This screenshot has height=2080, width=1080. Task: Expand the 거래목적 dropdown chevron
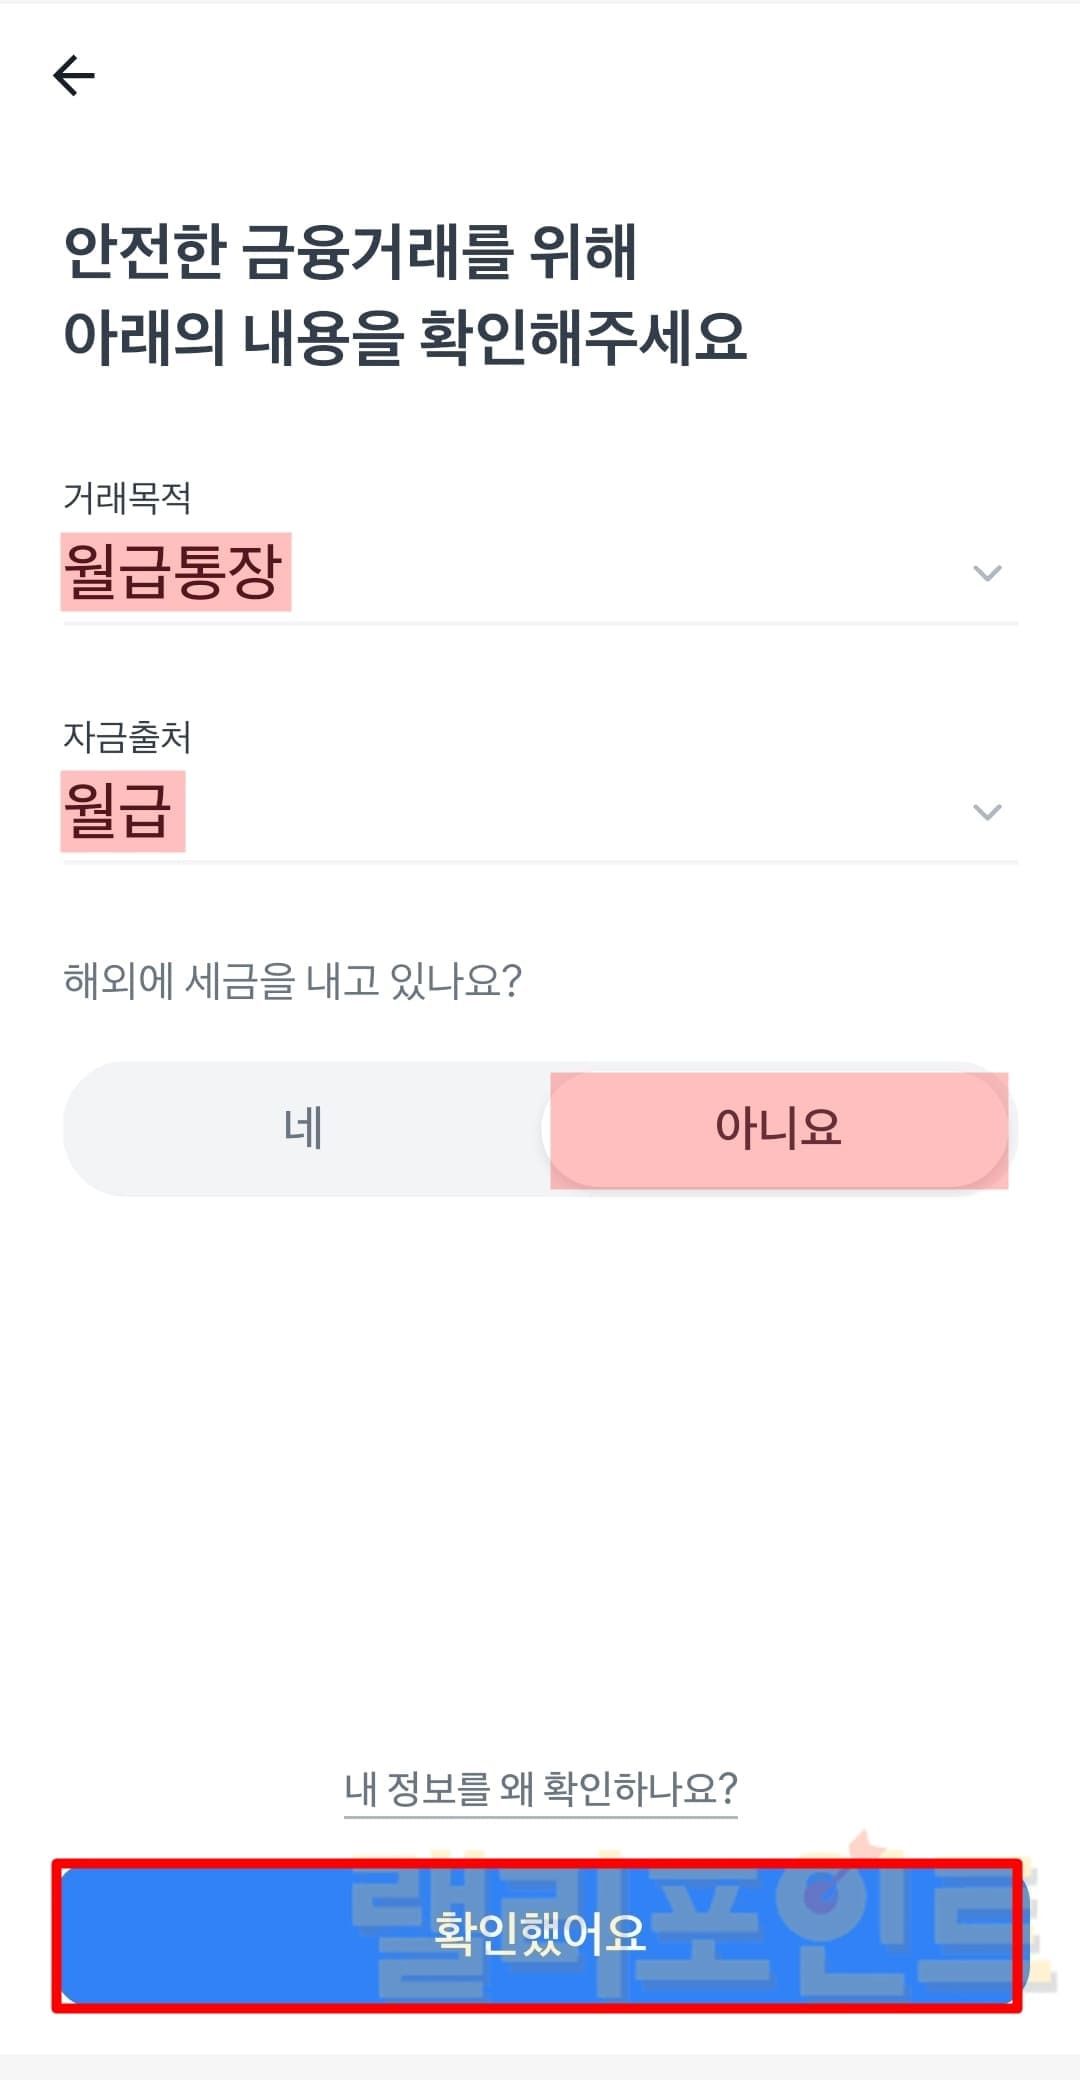[987, 573]
